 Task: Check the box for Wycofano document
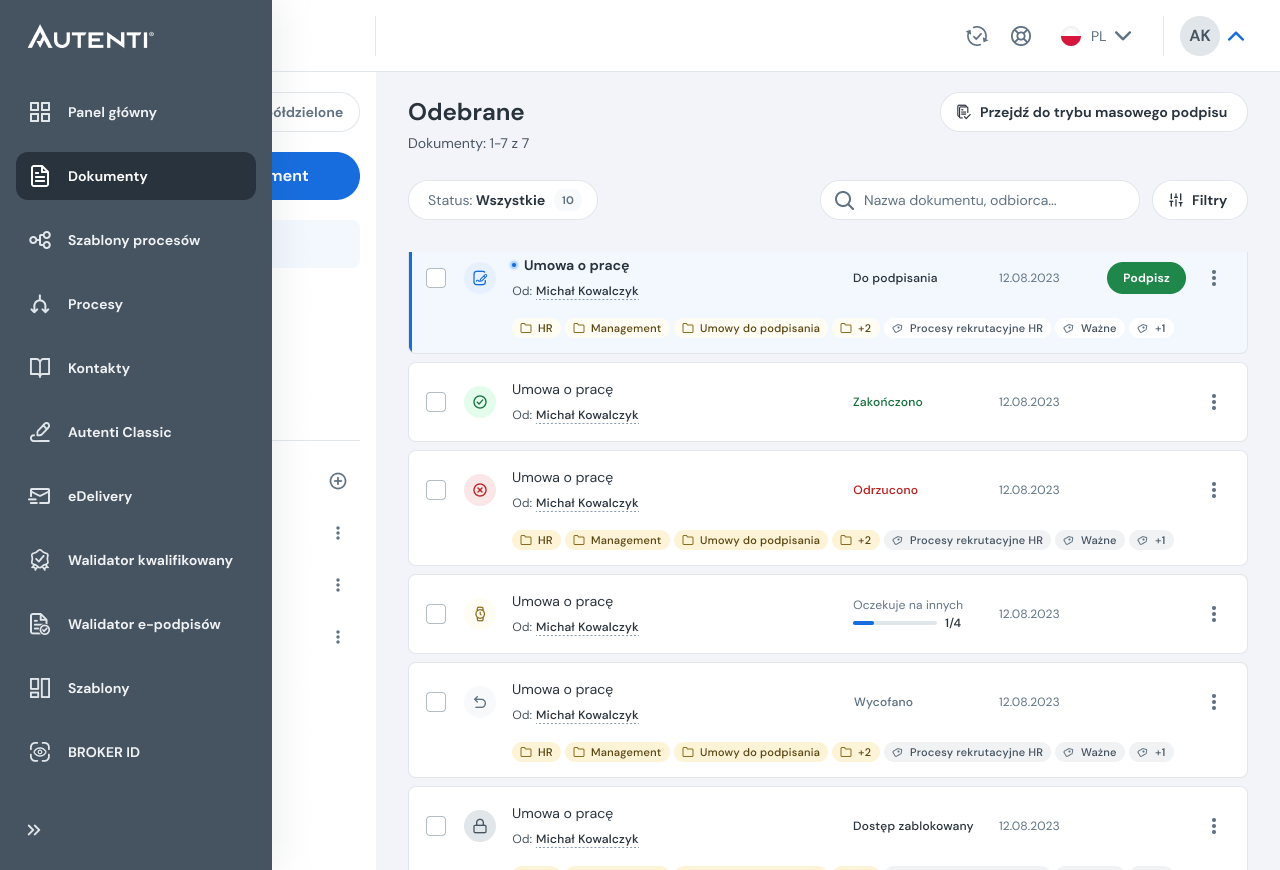coord(436,702)
